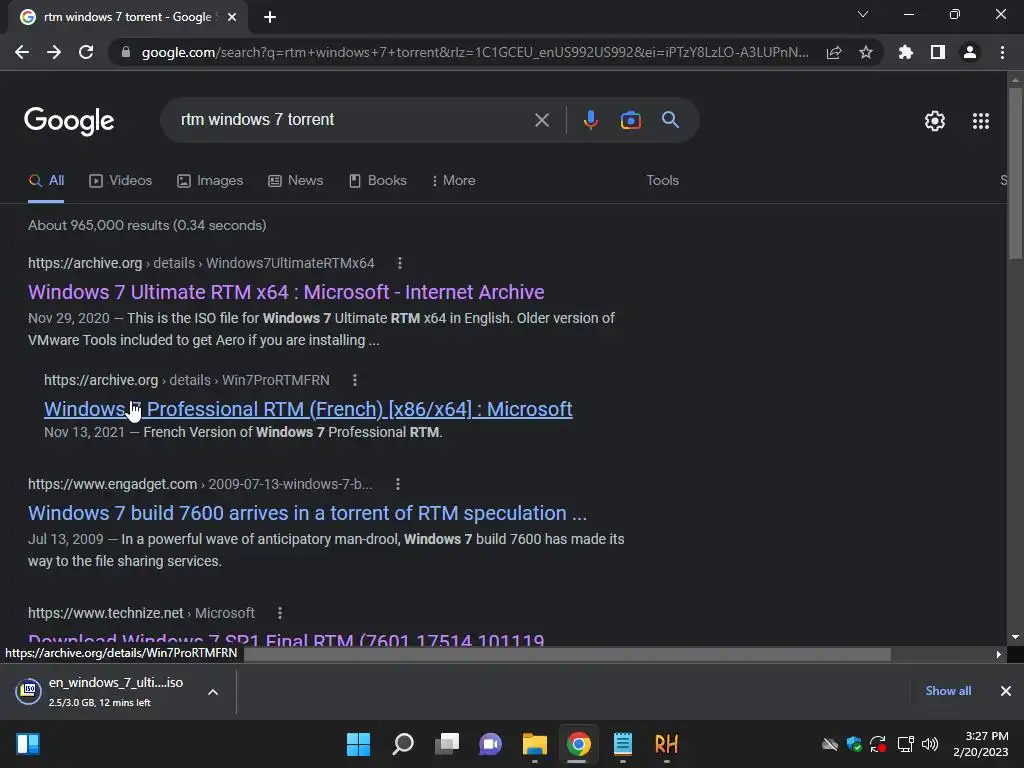Open new tab with plus button

(270, 17)
